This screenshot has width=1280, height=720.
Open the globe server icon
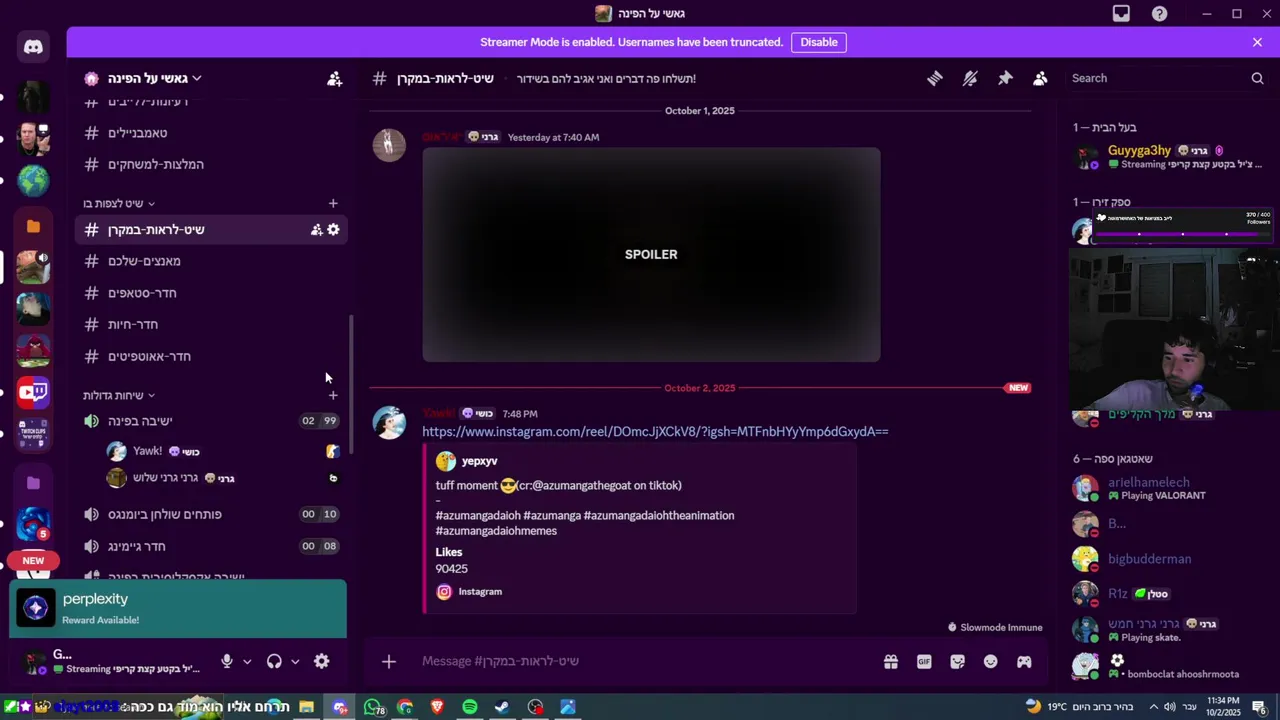(x=33, y=181)
